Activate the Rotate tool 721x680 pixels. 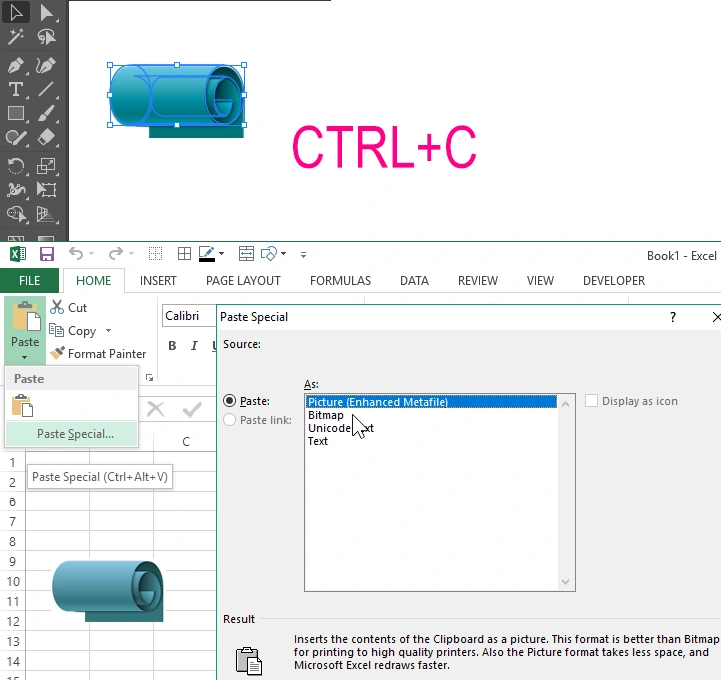(x=16, y=165)
